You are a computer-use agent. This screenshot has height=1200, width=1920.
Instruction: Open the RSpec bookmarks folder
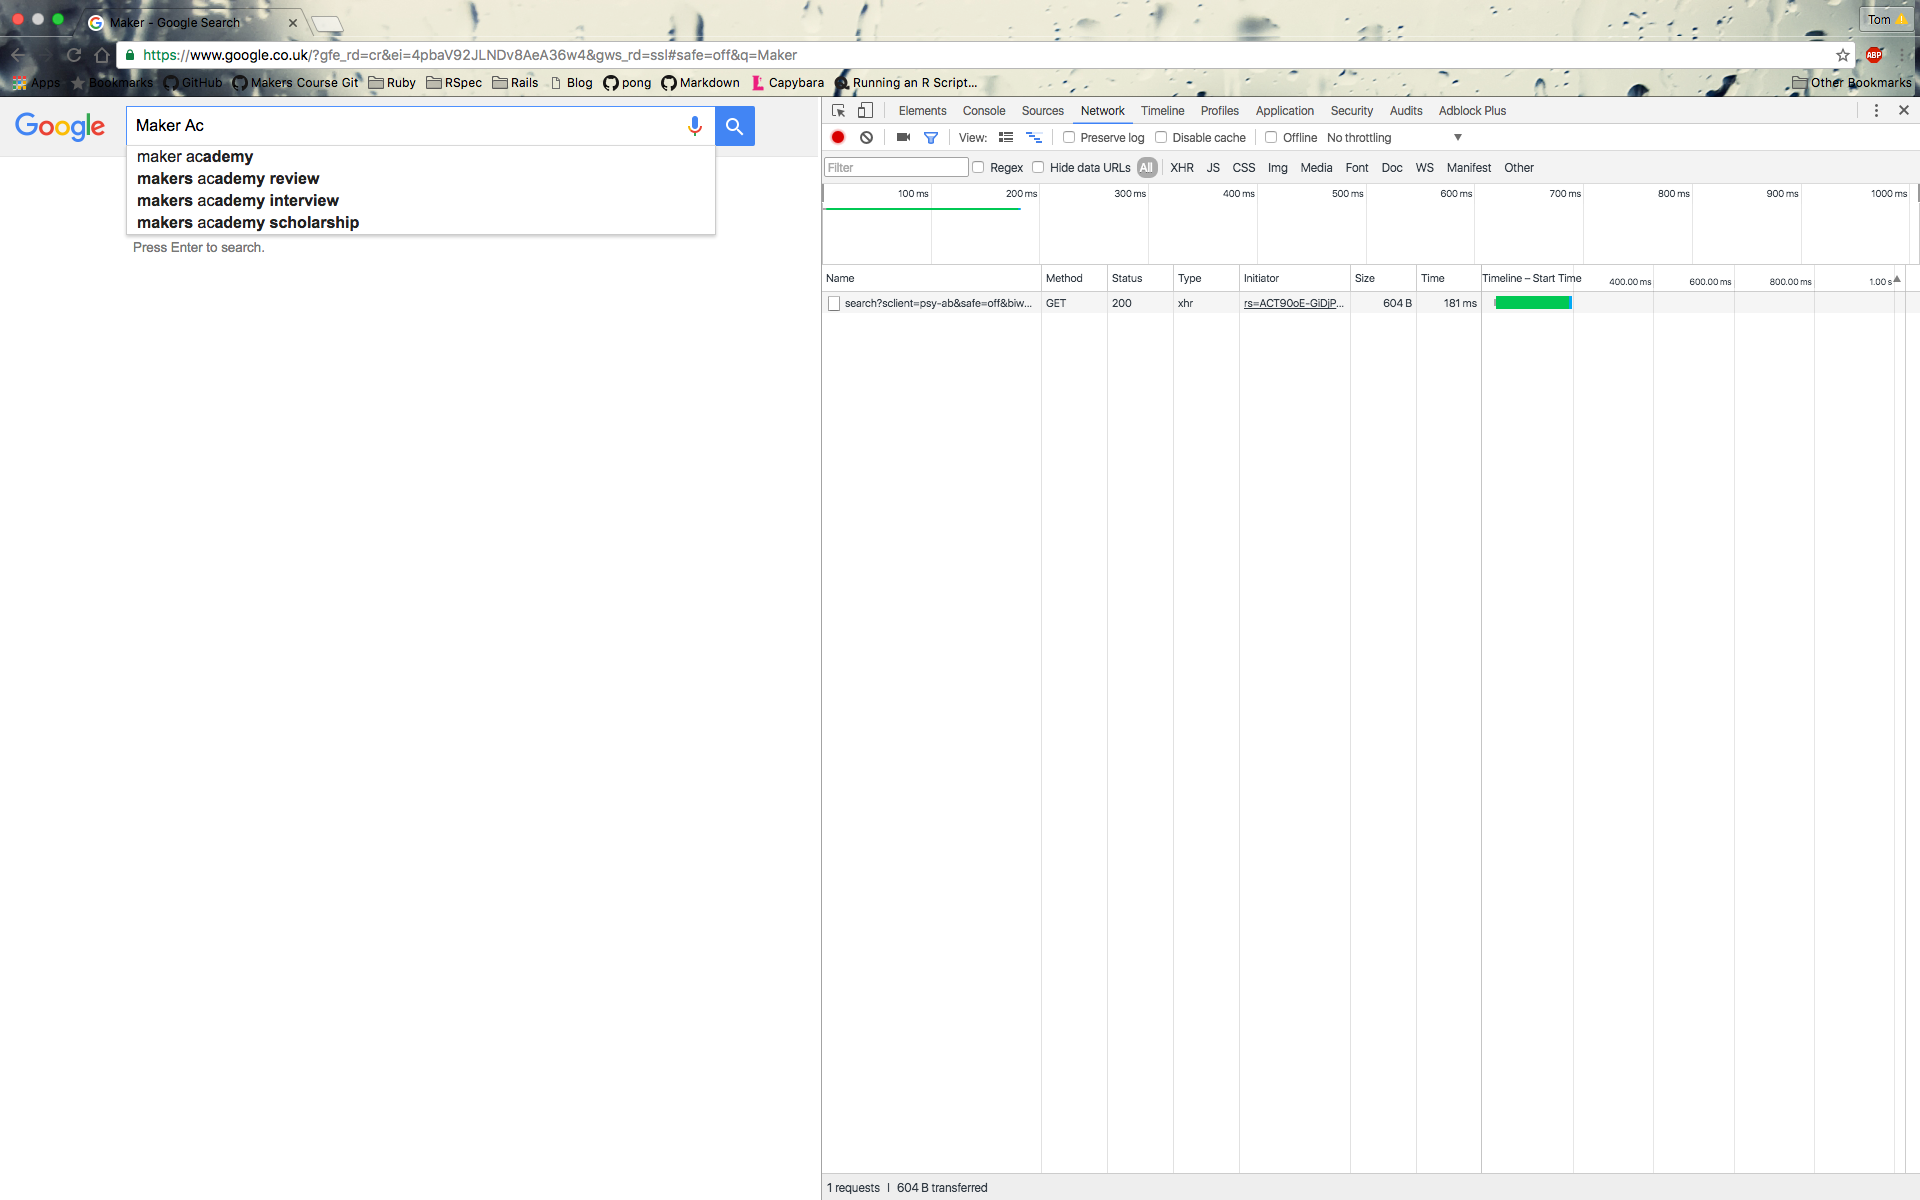coord(454,83)
